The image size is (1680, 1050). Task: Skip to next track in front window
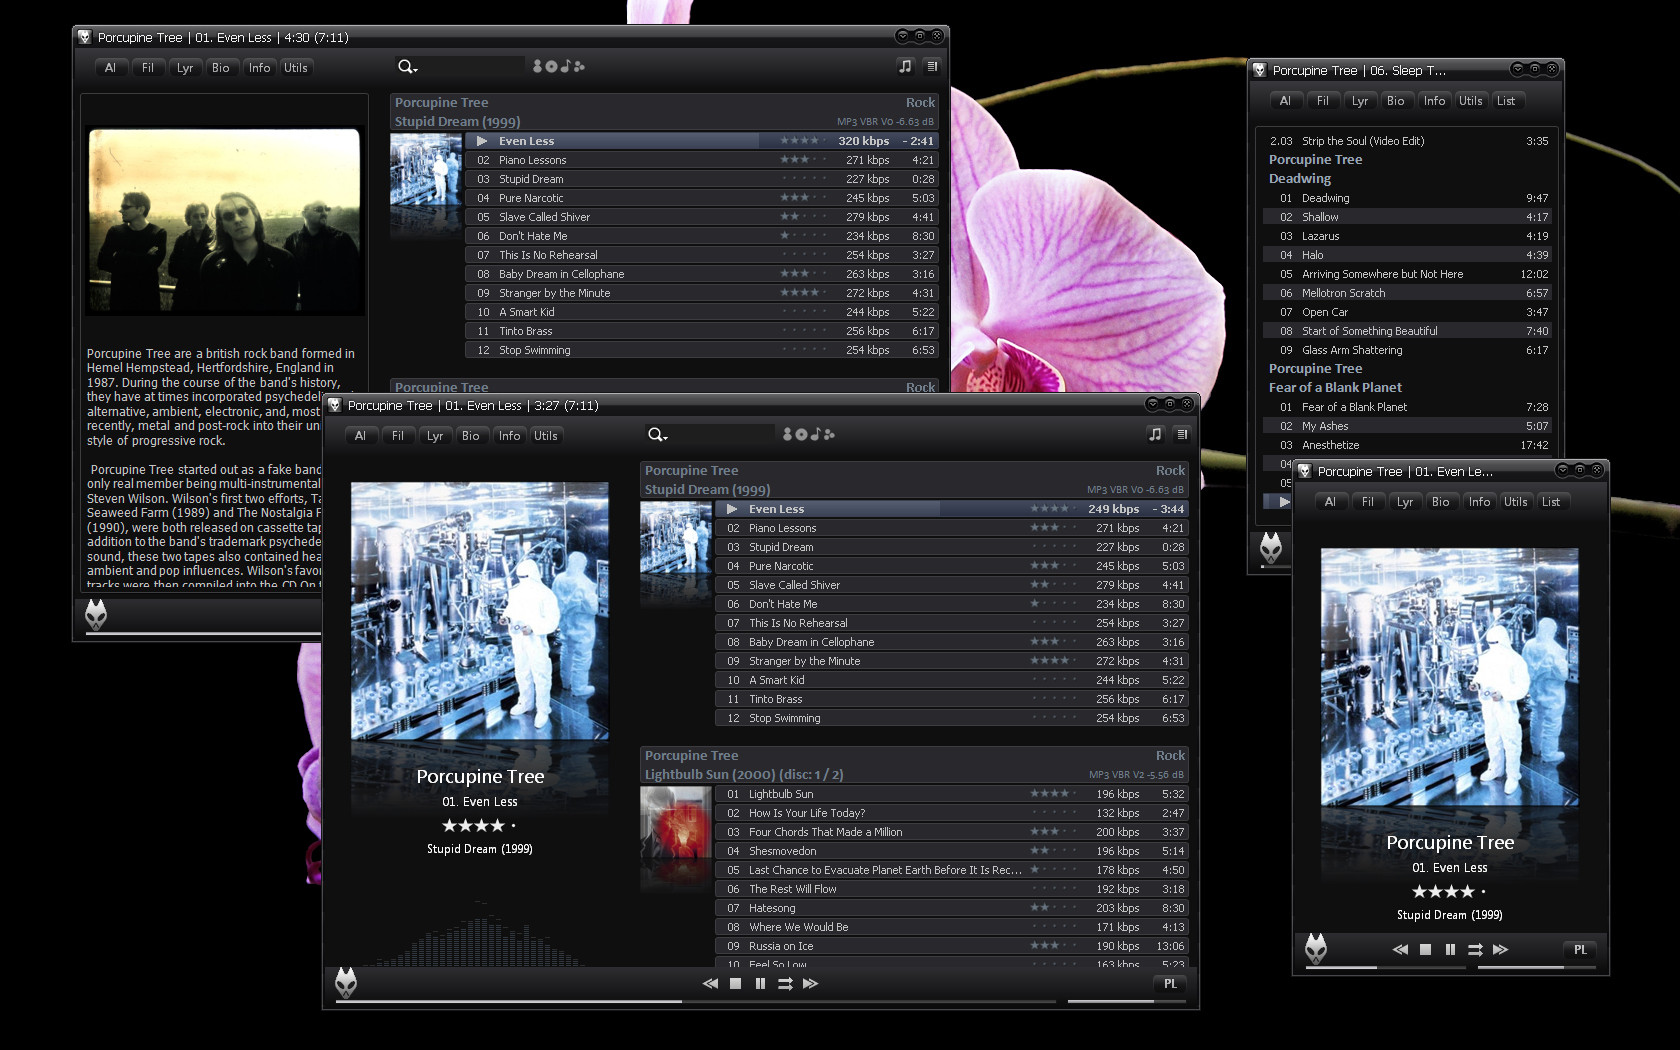pyautogui.click(x=811, y=984)
